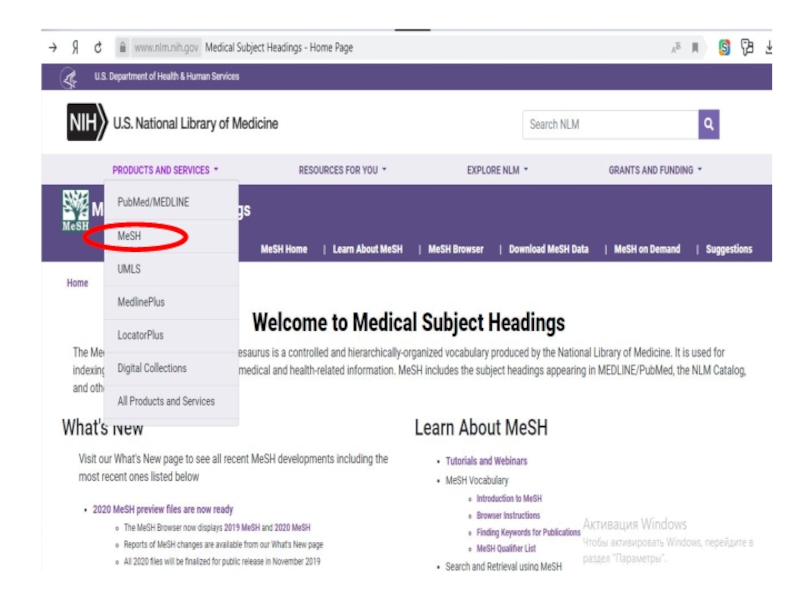Select MedlinePlus from the dropdown
The image size is (800, 600).
pyautogui.click(x=171, y=302)
